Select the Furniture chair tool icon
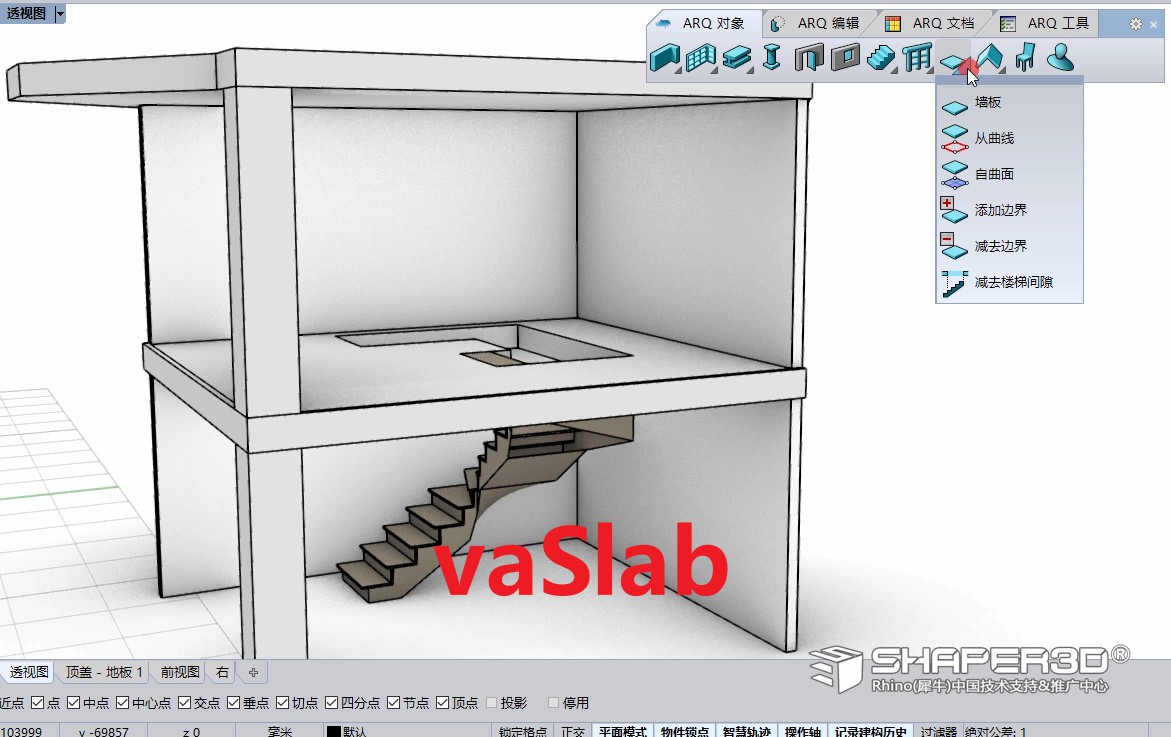The height and width of the screenshot is (737, 1171). (x=1025, y=57)
